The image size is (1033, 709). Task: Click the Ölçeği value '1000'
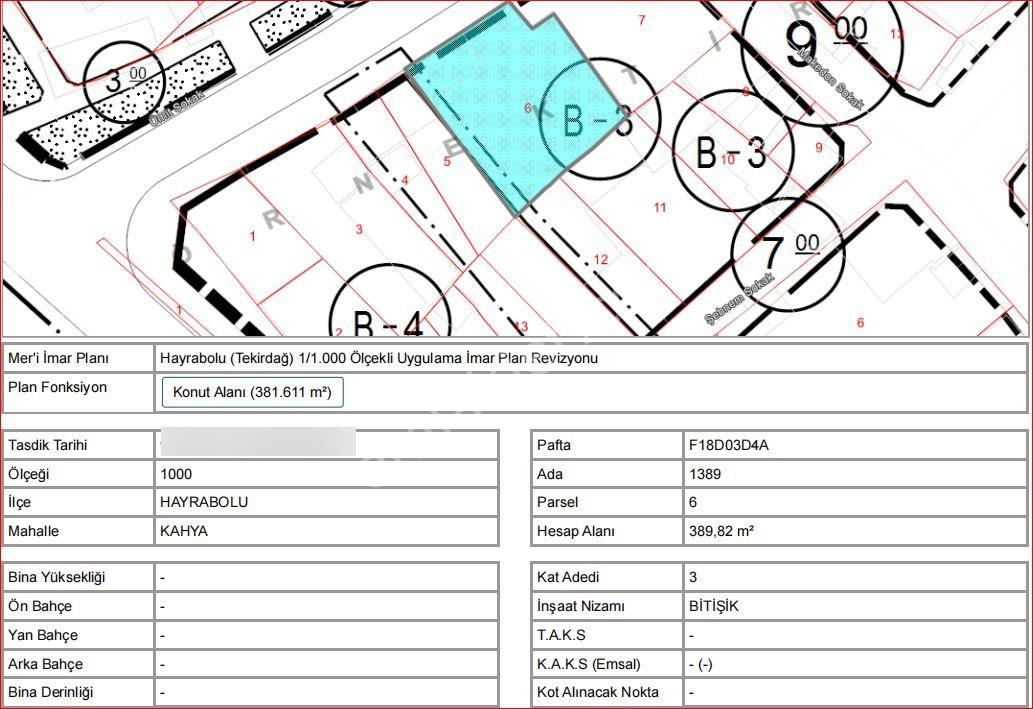176,474
